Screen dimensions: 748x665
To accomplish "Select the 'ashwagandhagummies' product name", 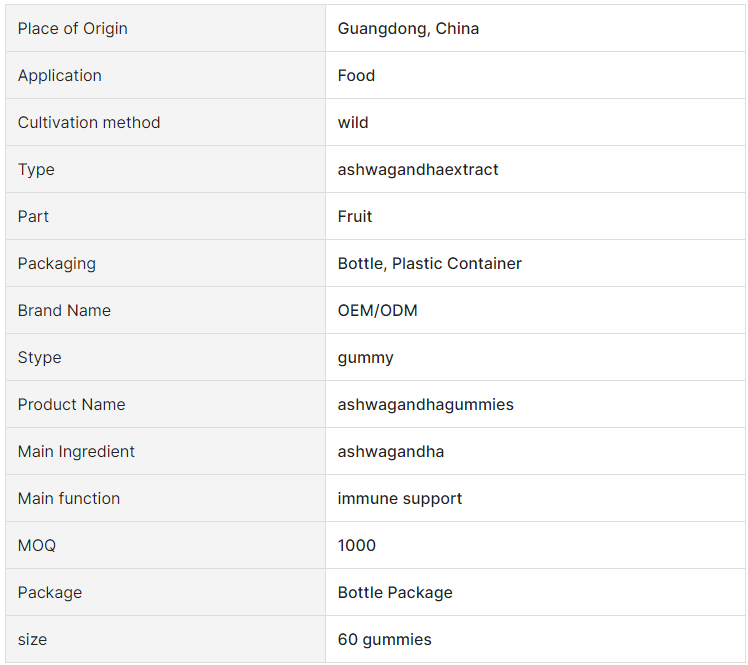I will [426, 405].
